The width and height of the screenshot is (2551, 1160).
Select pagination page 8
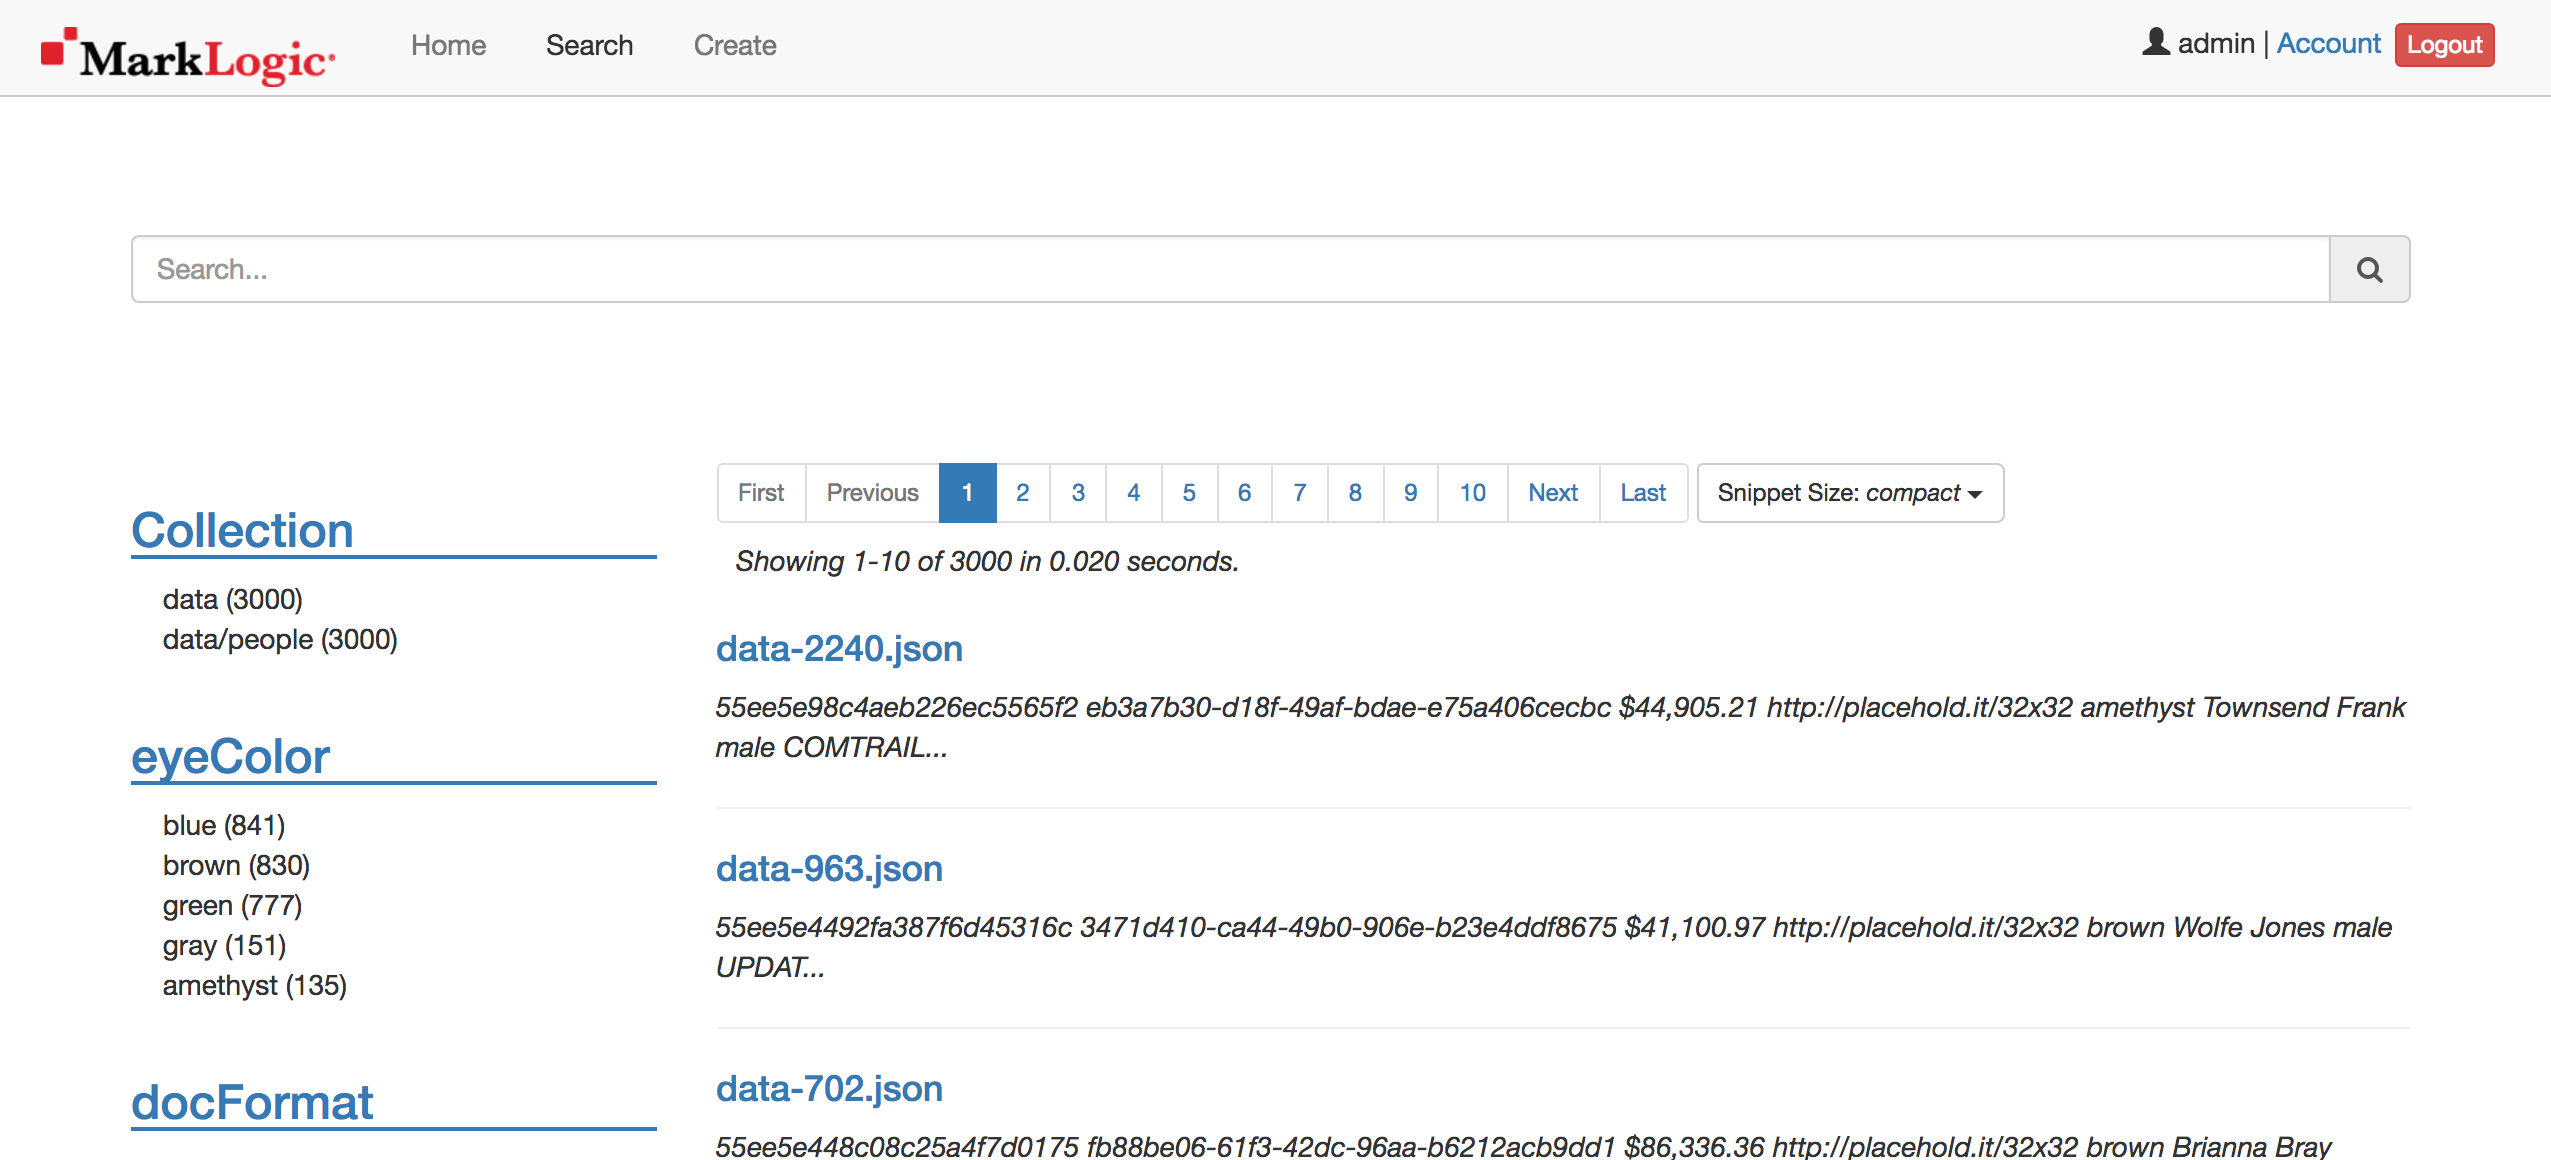click(x=1355, y=493)
